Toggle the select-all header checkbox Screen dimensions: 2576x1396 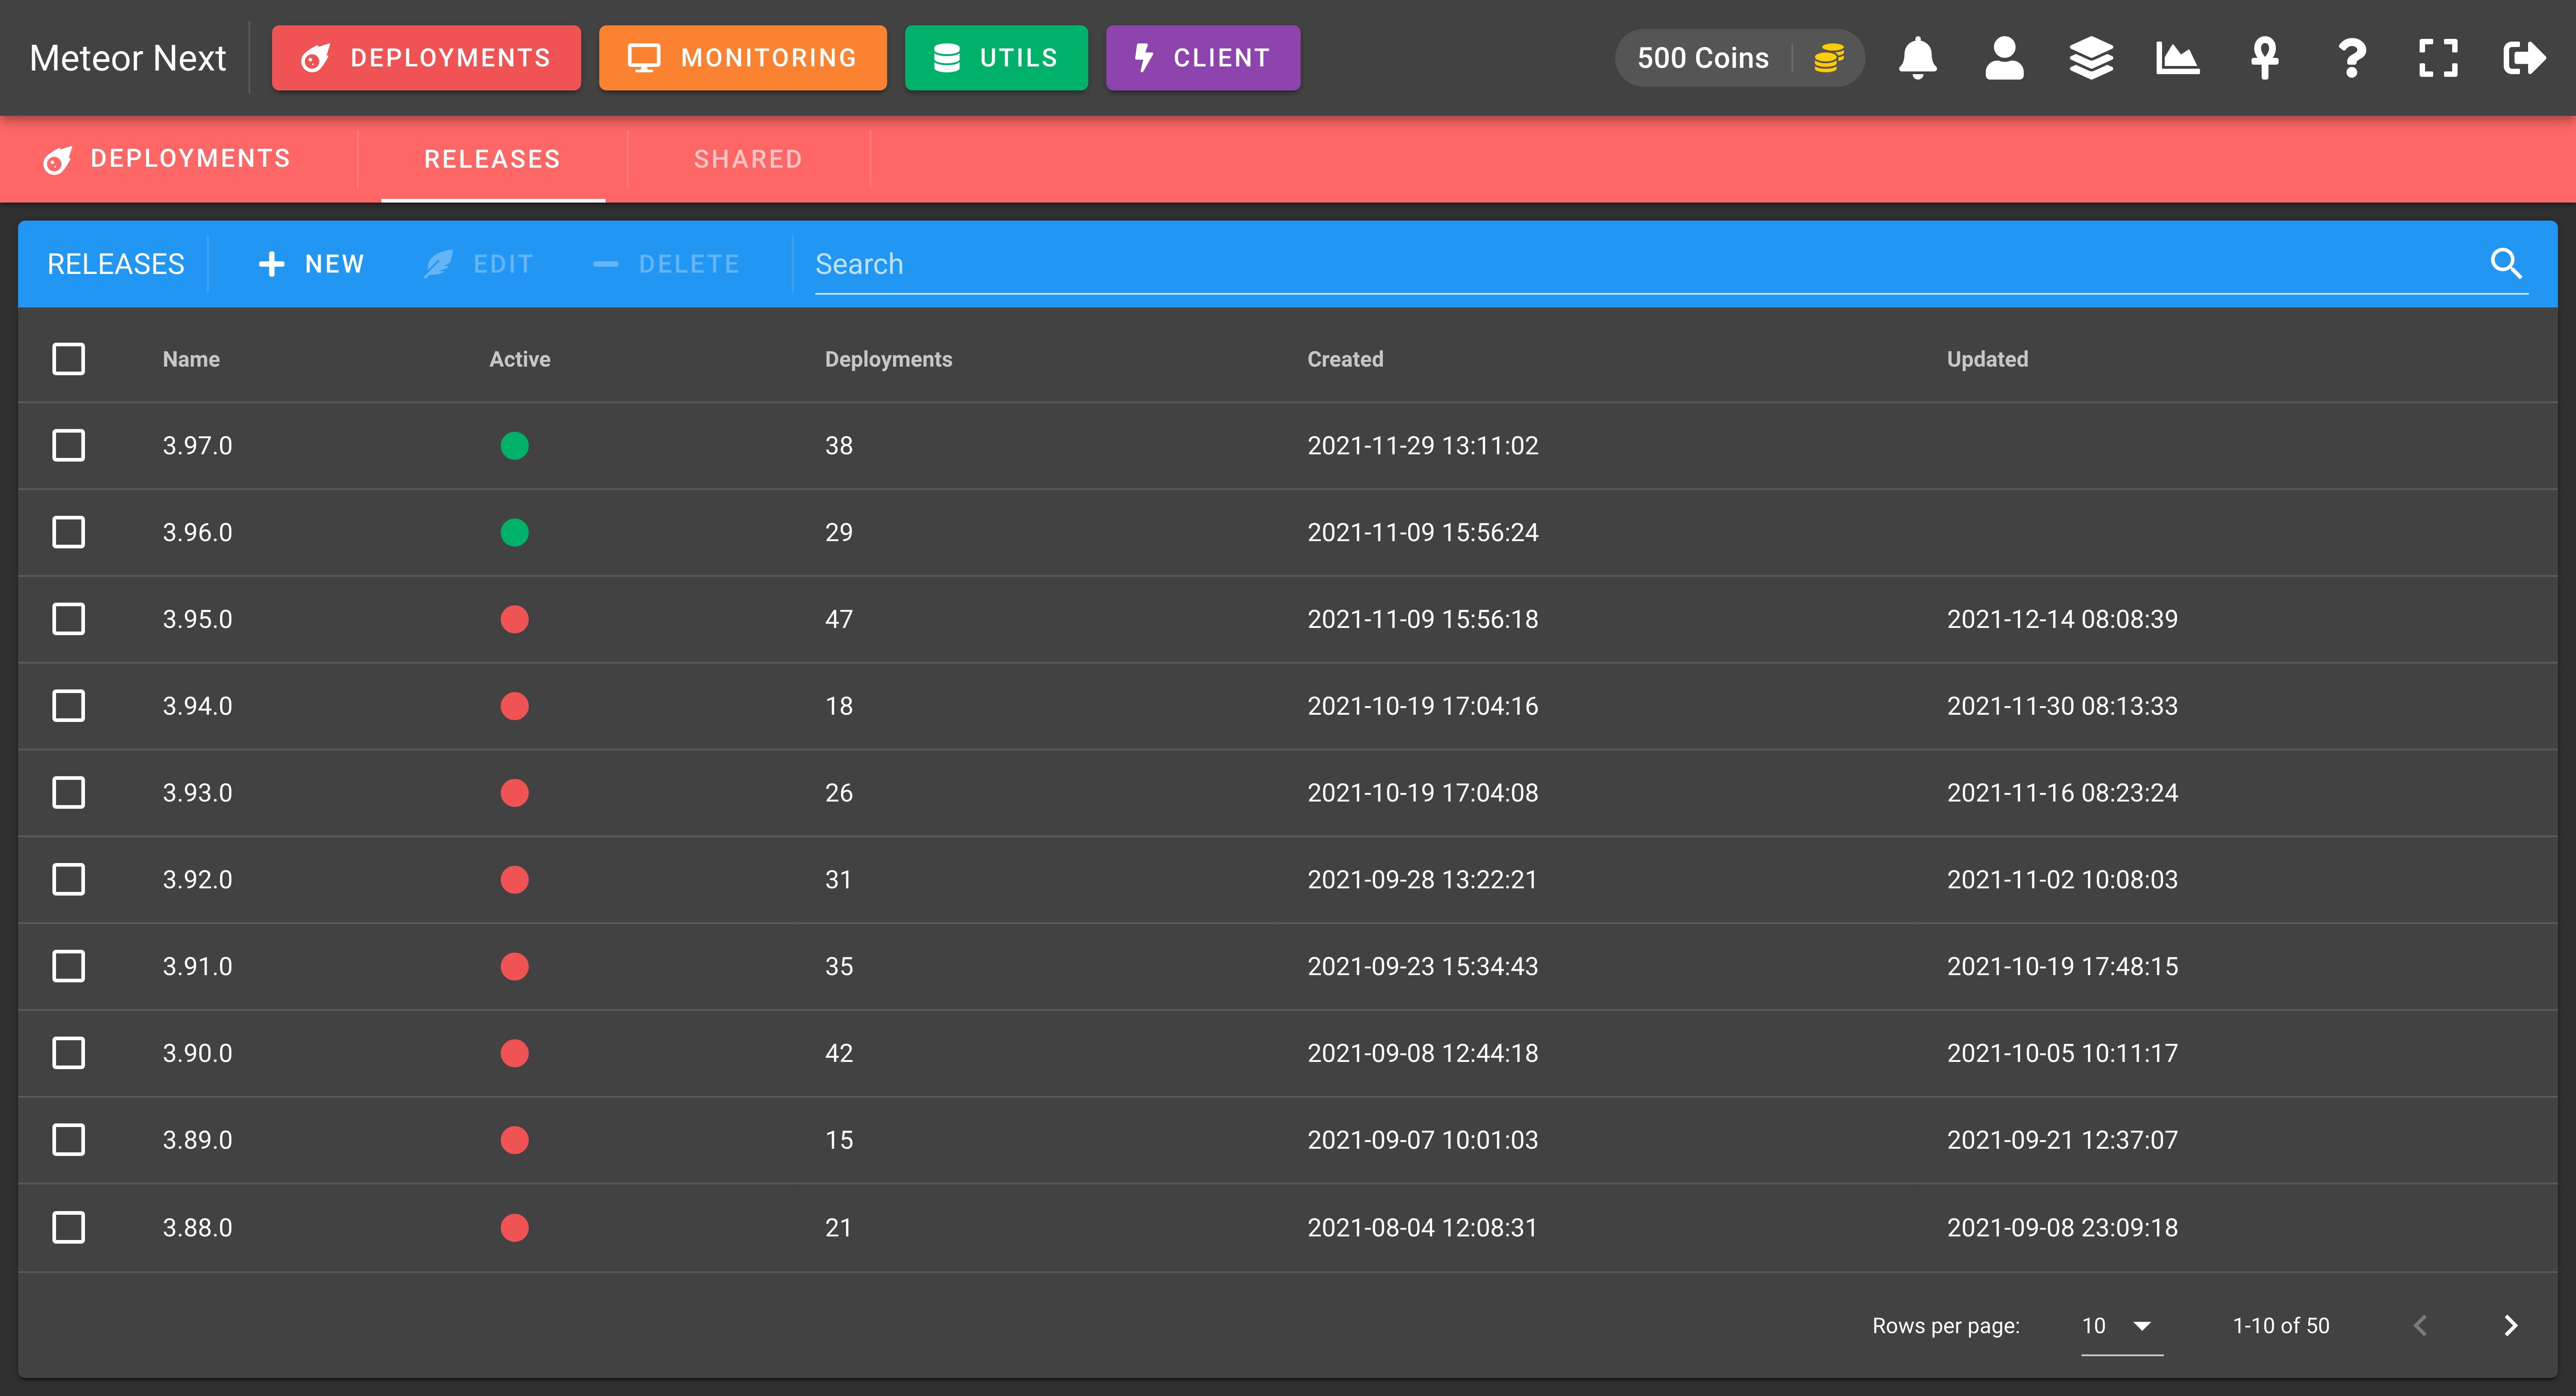pyautogui.click(x=68, y=359)
